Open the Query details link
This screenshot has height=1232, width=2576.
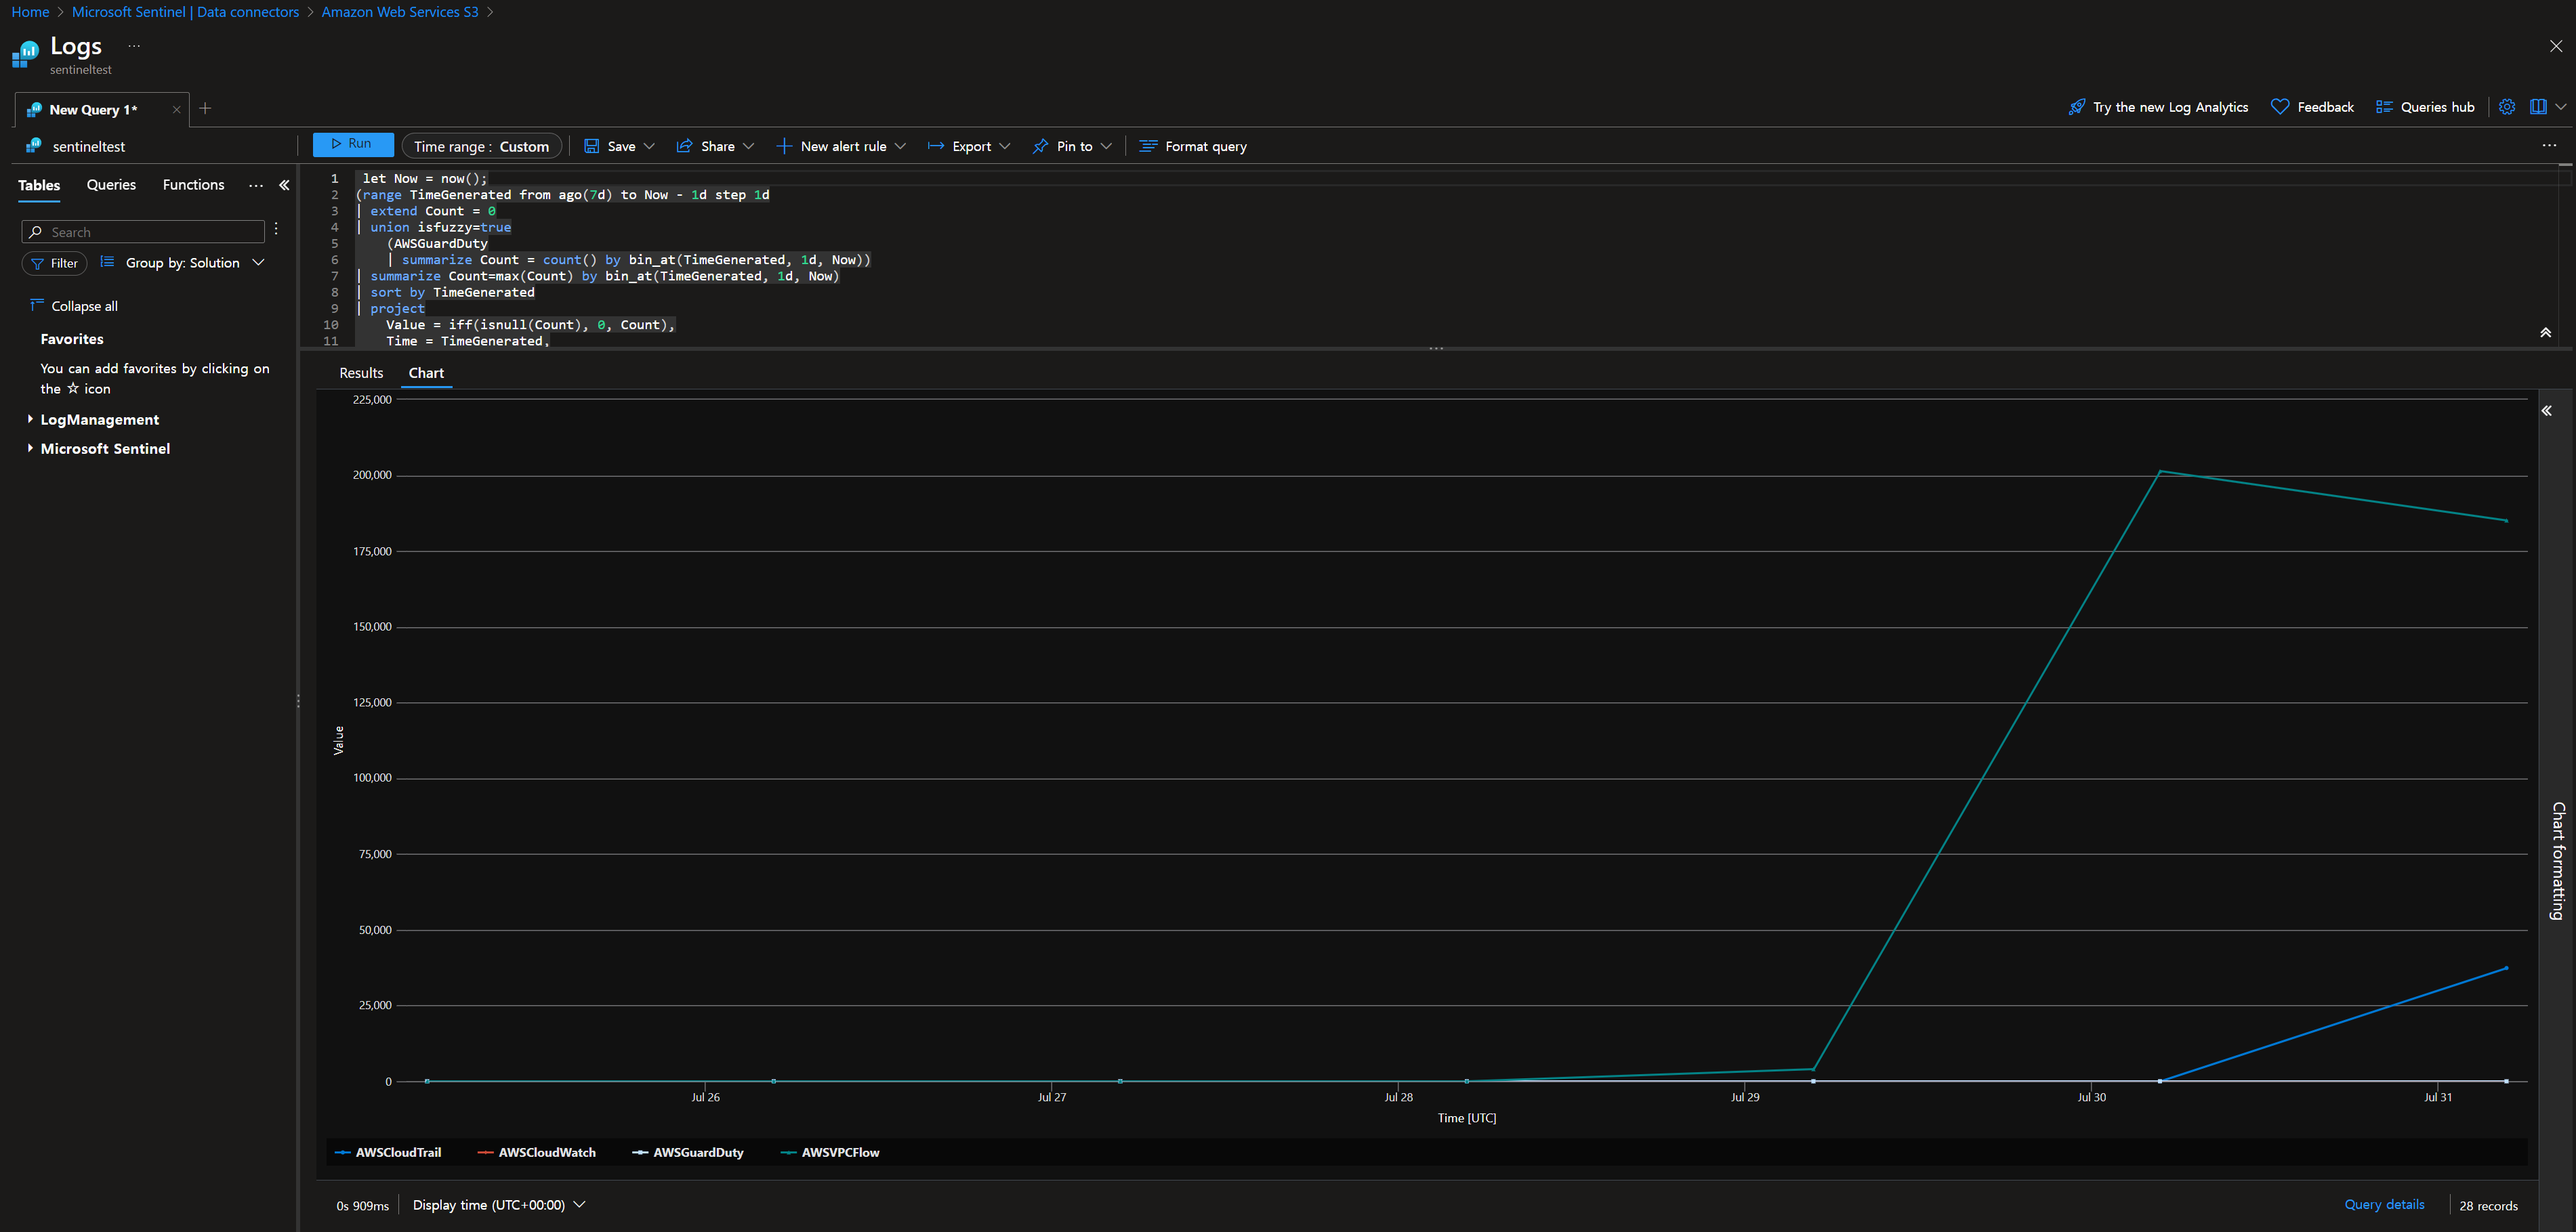click(x=2384, y=1204)
